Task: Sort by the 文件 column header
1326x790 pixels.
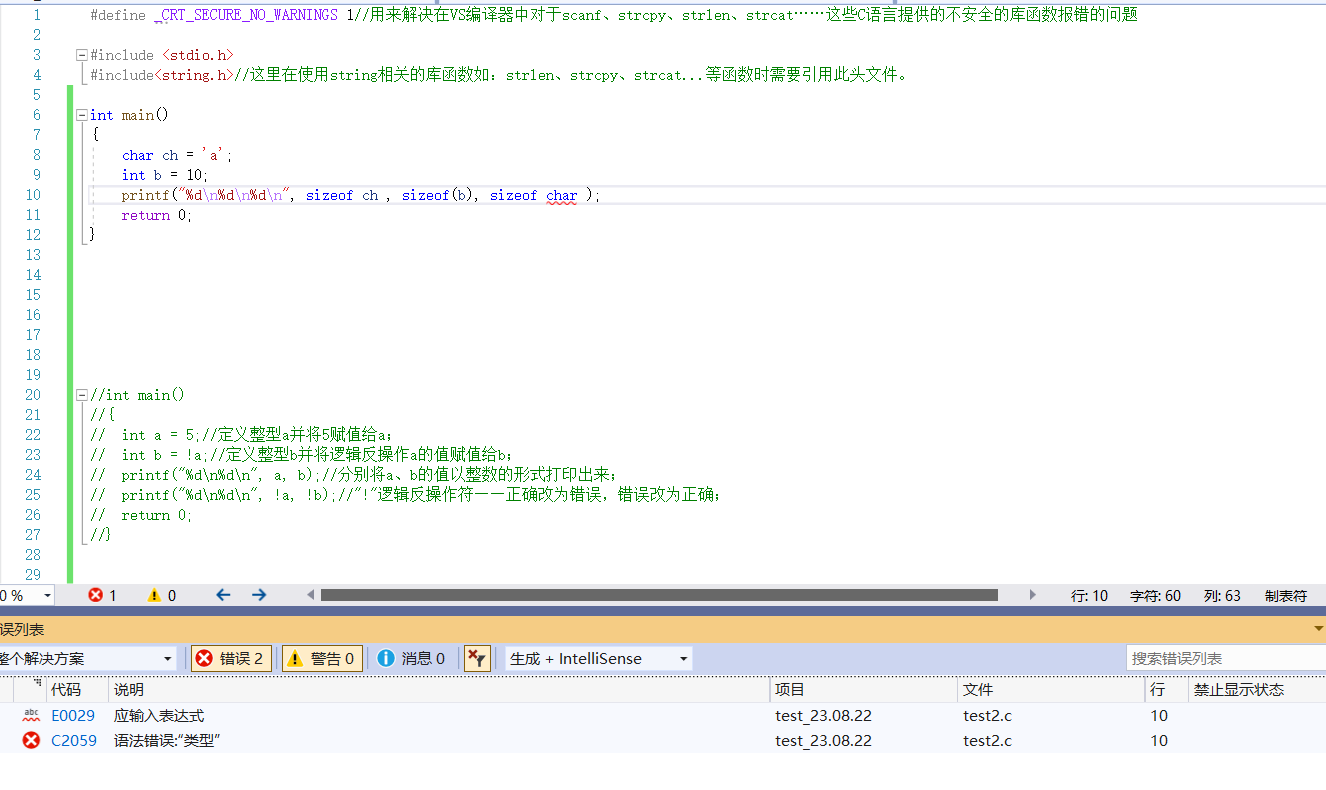Action: coord(1051,689)
